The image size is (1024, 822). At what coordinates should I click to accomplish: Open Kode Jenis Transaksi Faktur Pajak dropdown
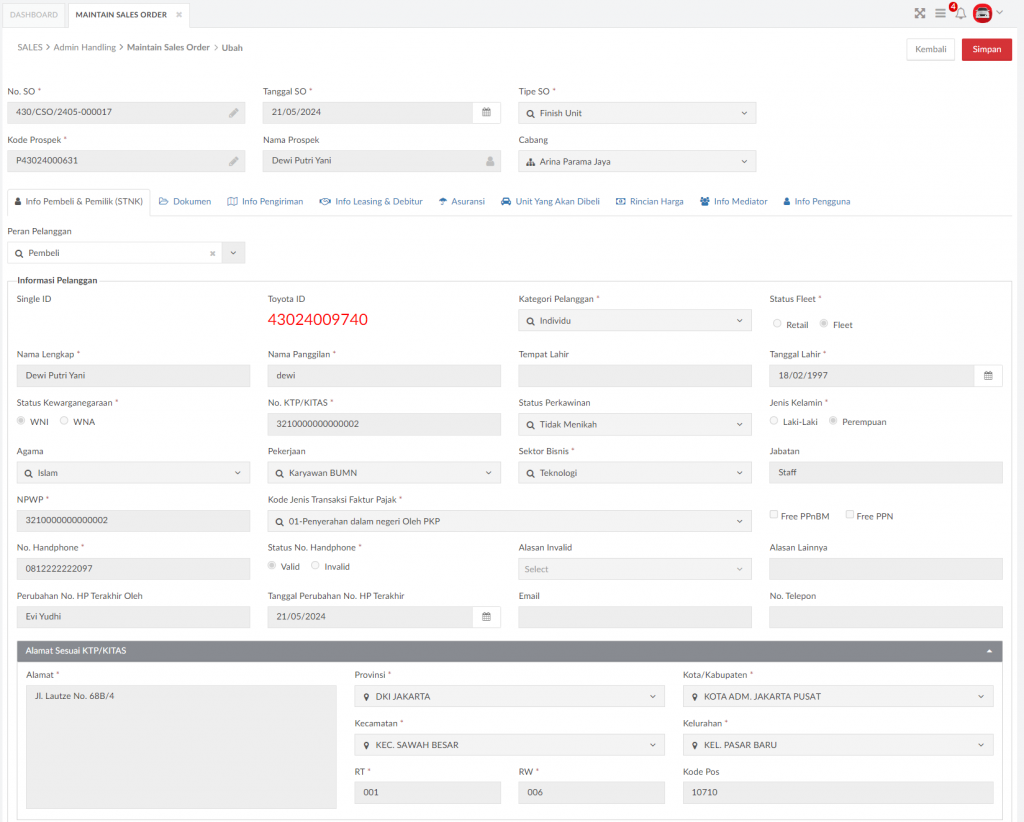click(x=509, y=521)
